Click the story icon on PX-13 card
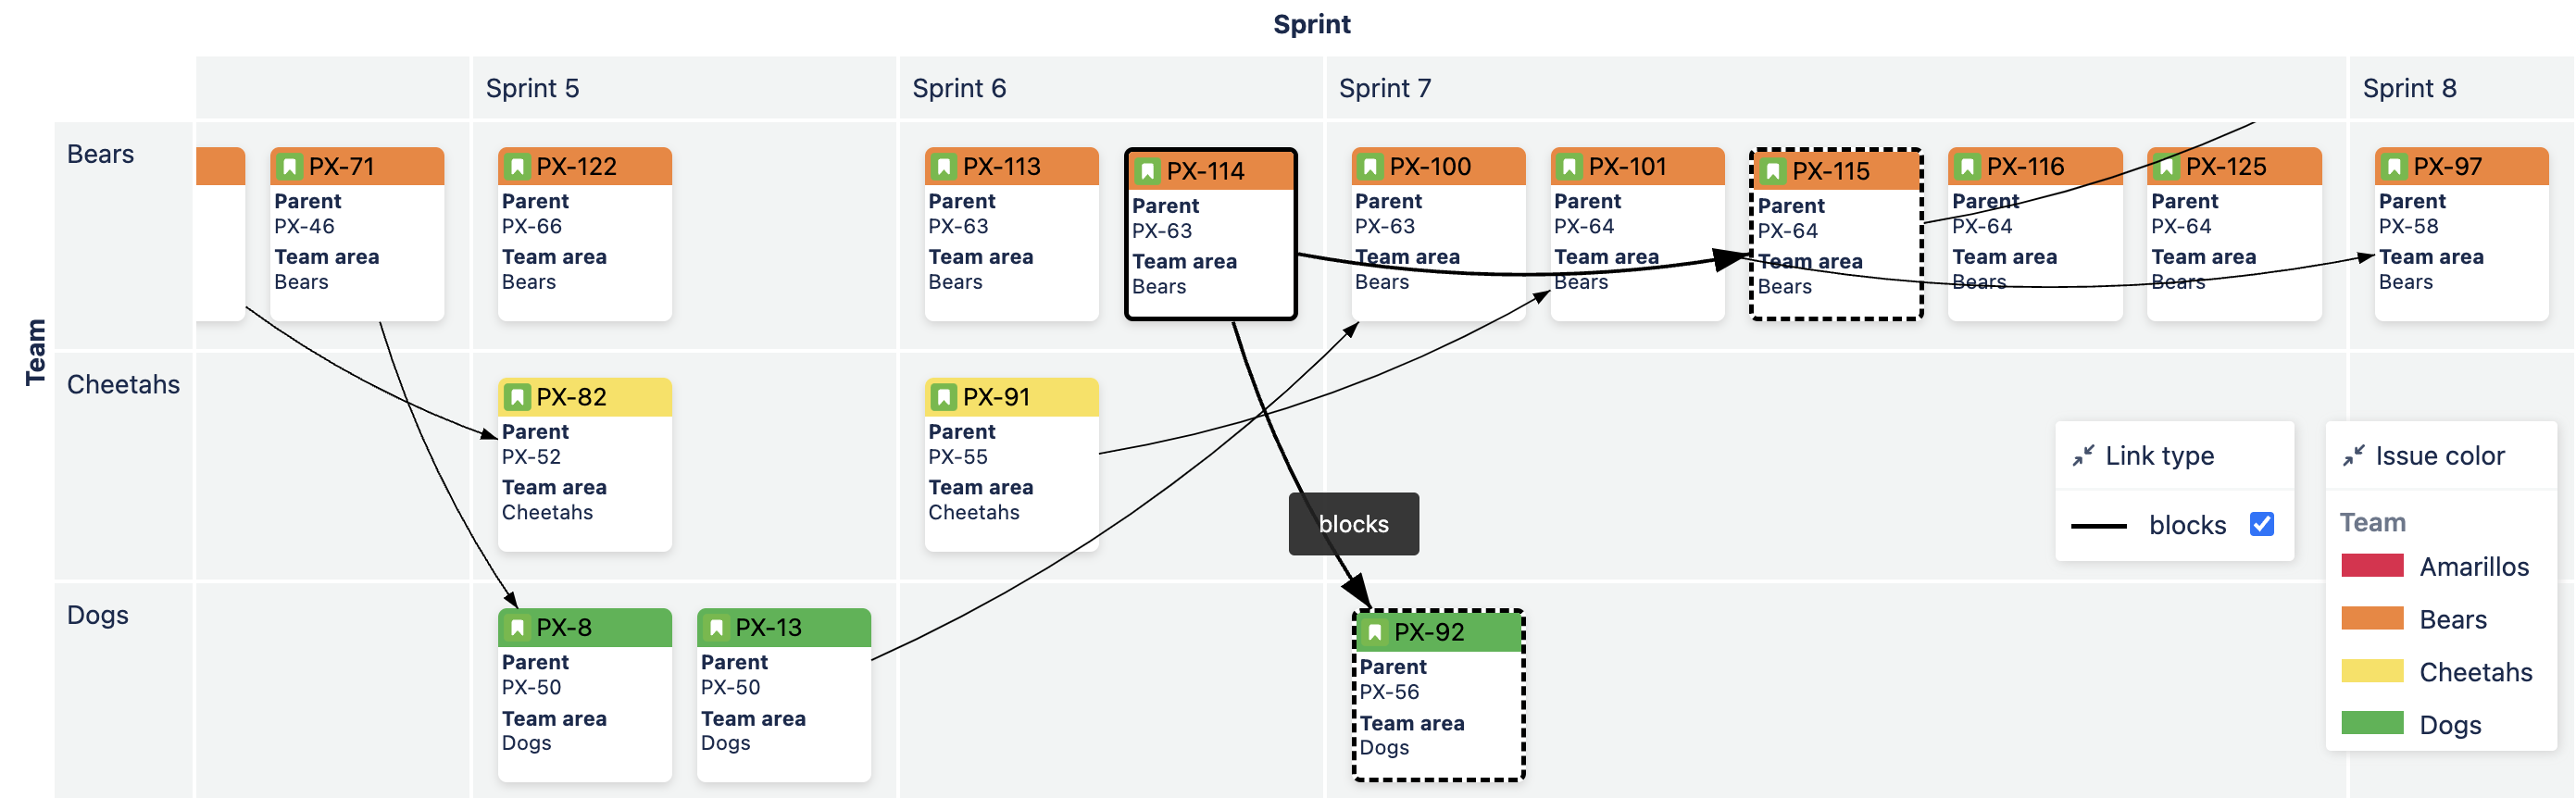Image resolution: width=2576 pixels, height=798 pixels. point(716,628)
